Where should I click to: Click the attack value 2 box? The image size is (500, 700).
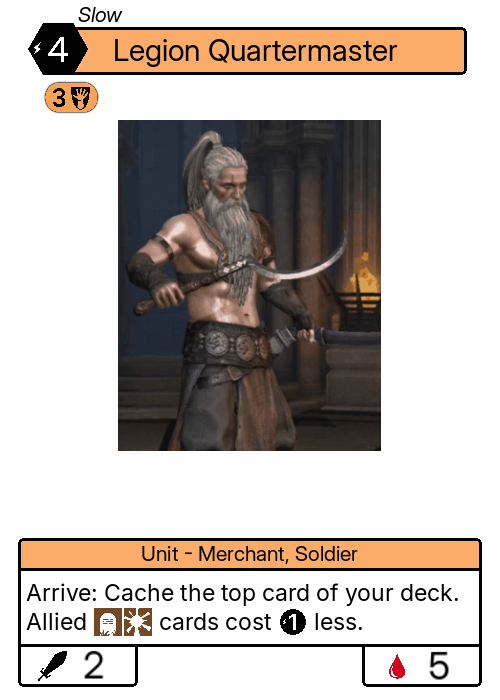click(78, 665)
